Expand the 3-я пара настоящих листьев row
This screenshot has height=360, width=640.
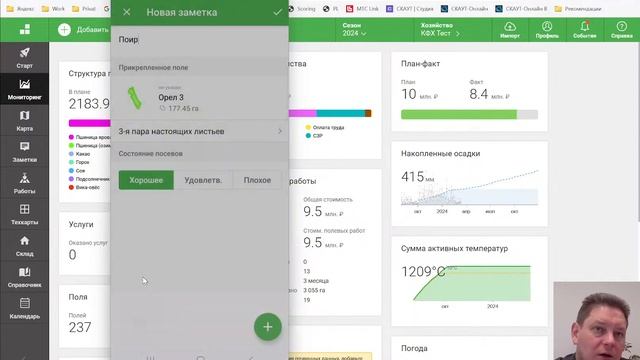click(x=200, y=131)
